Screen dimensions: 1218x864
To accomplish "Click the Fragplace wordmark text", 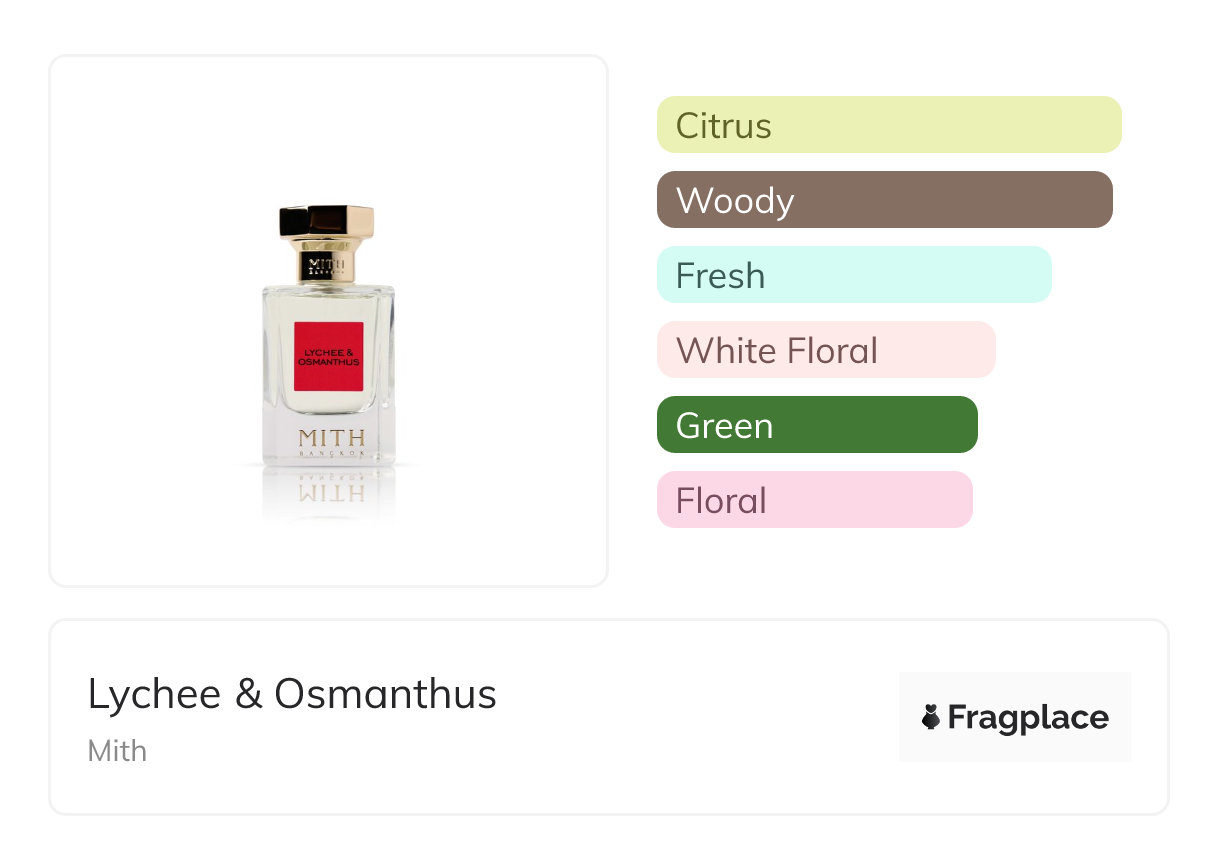I will pos(1028,717).
